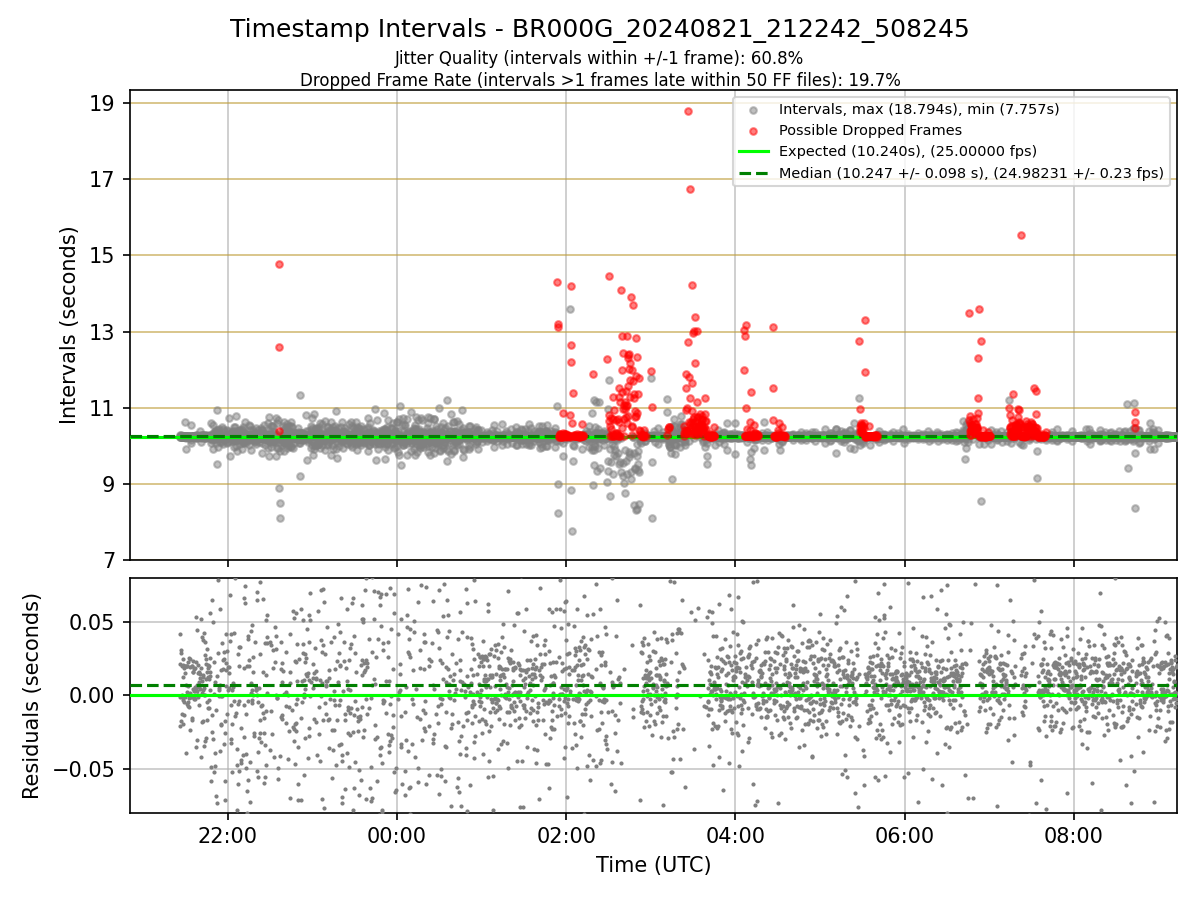
Task: Click the highest red dropped-frame point near 18.8s
Action: click(x=688, y=111)
